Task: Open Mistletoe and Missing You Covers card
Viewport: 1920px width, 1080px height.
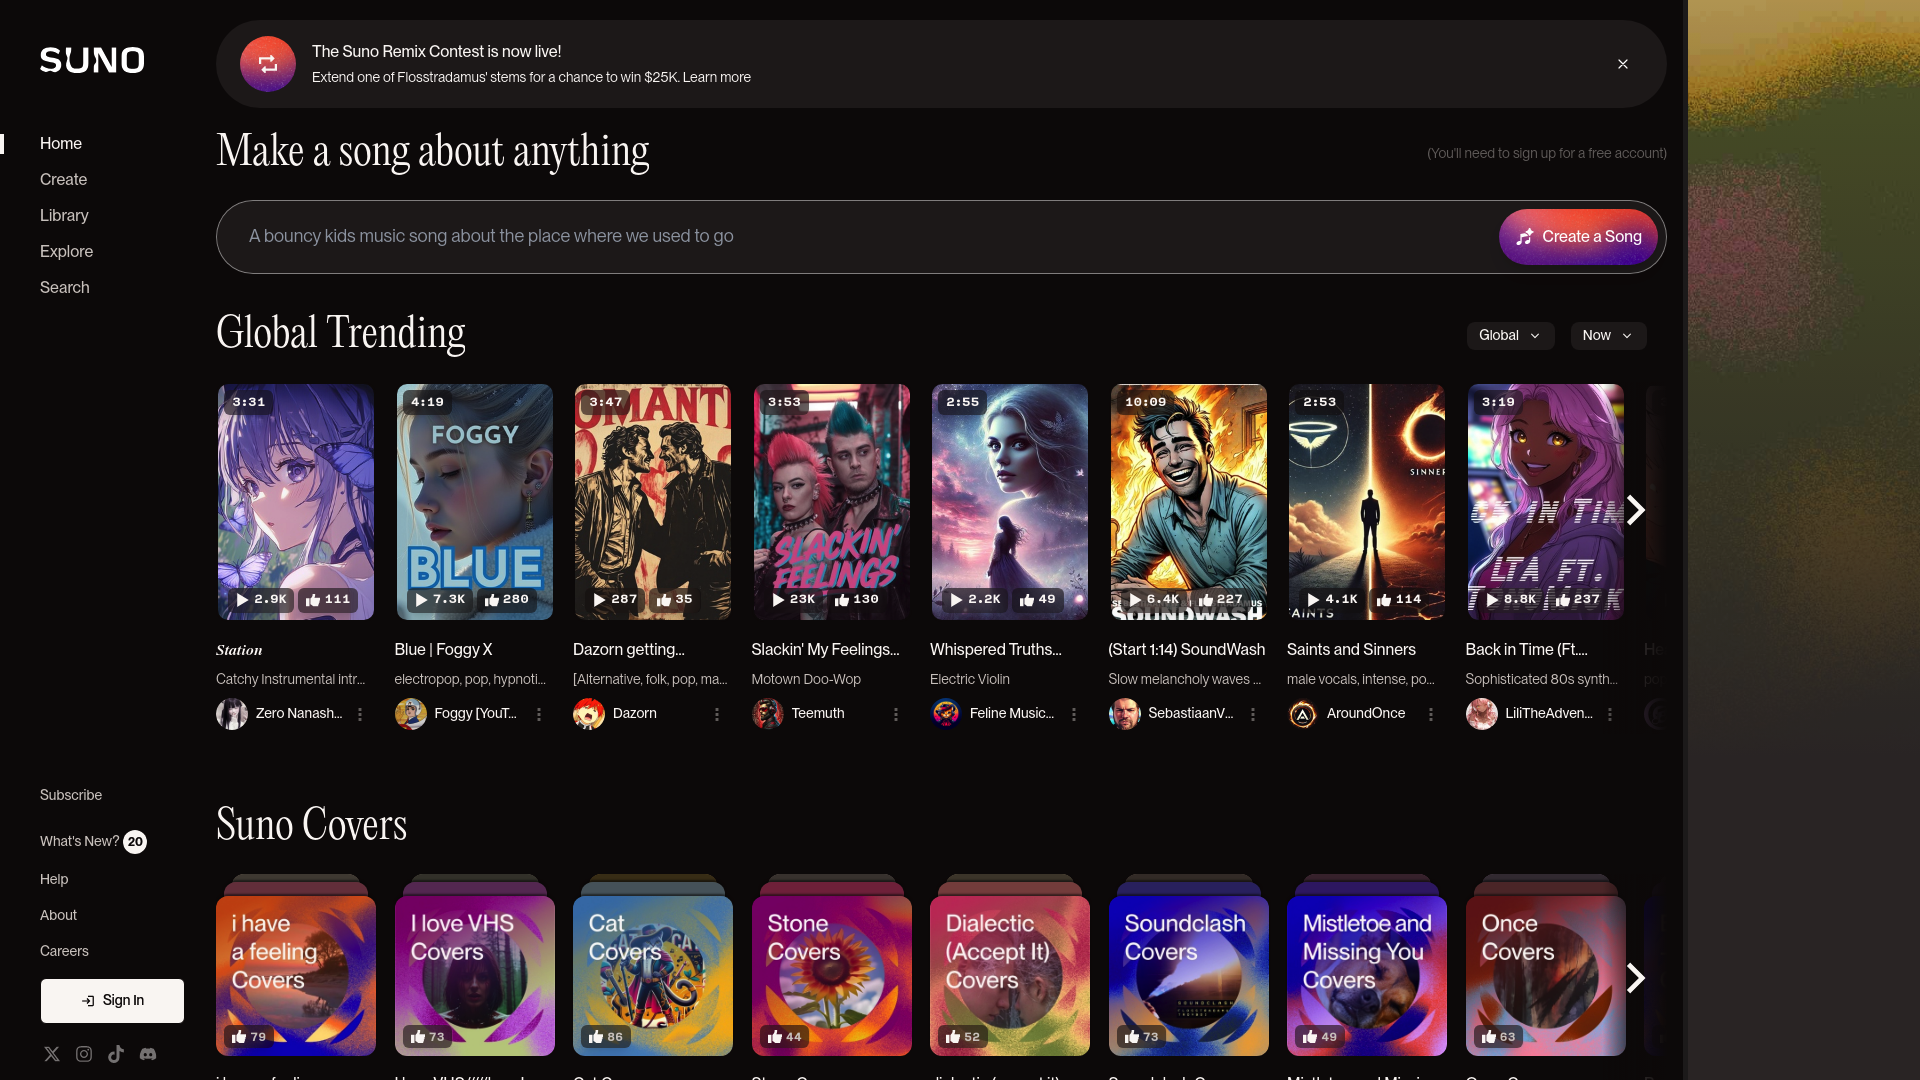Action: pyautogui.click(x=1367, y=975)
